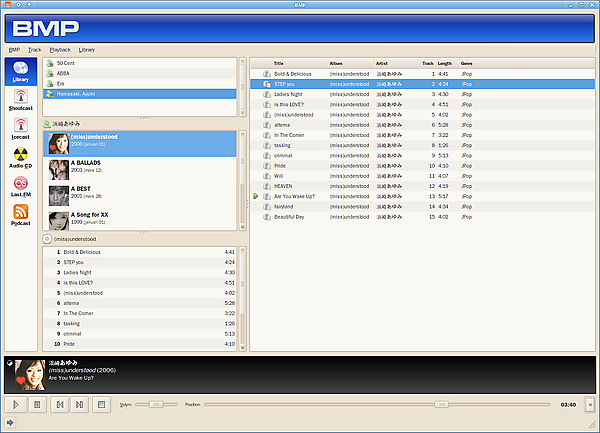Open the Library menu
This screenshot has width=600, height=433.
point(87,49)
